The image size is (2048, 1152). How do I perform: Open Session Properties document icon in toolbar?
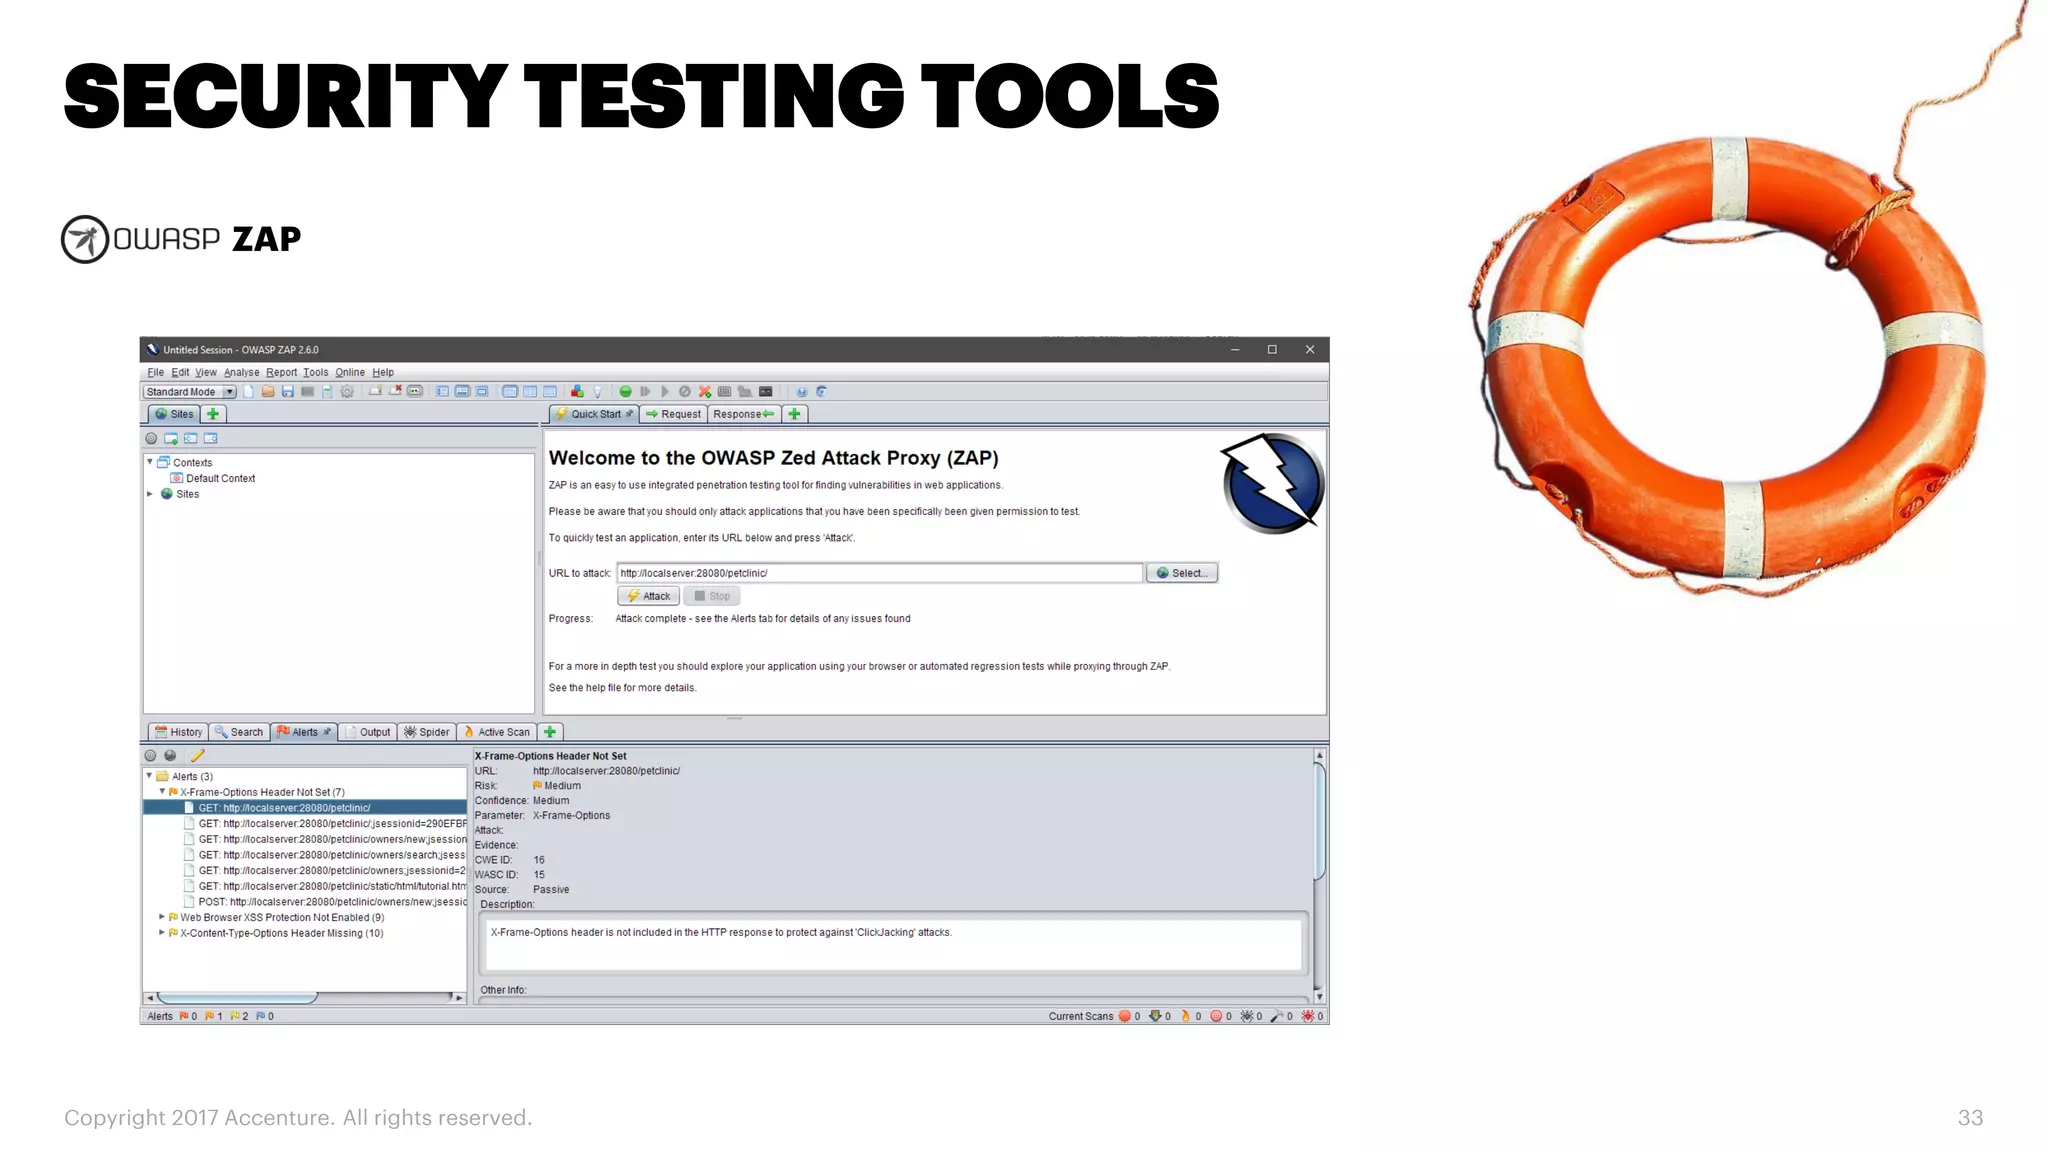coord(327,392)
